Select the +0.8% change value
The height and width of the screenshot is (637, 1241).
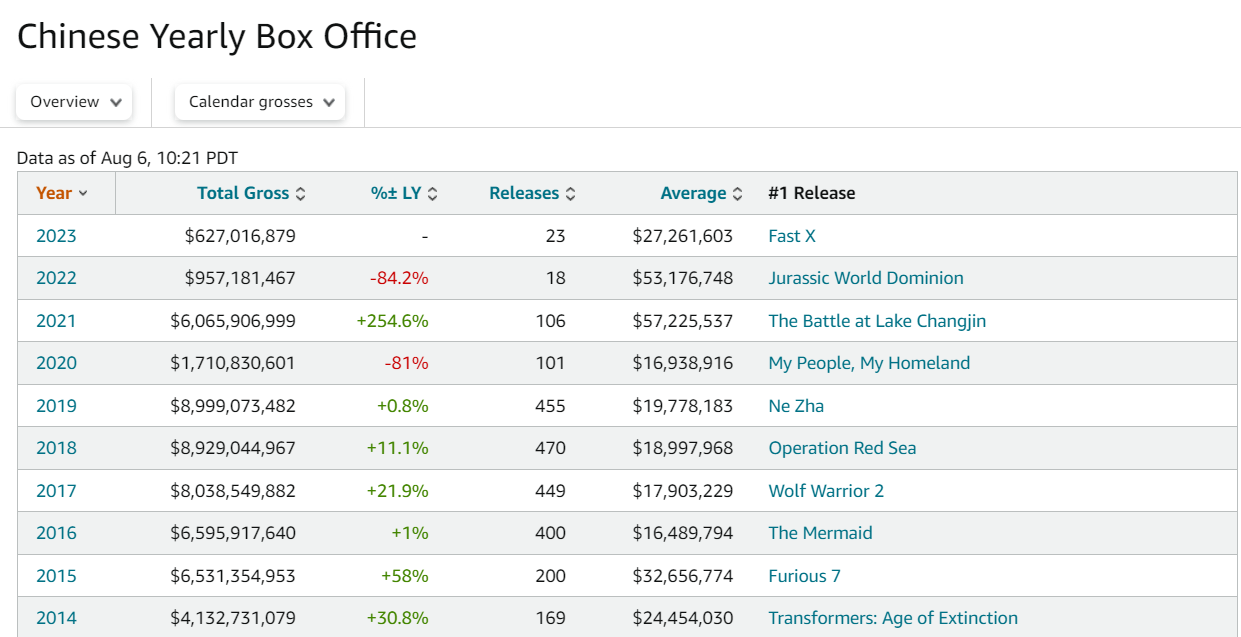point(403,406)
